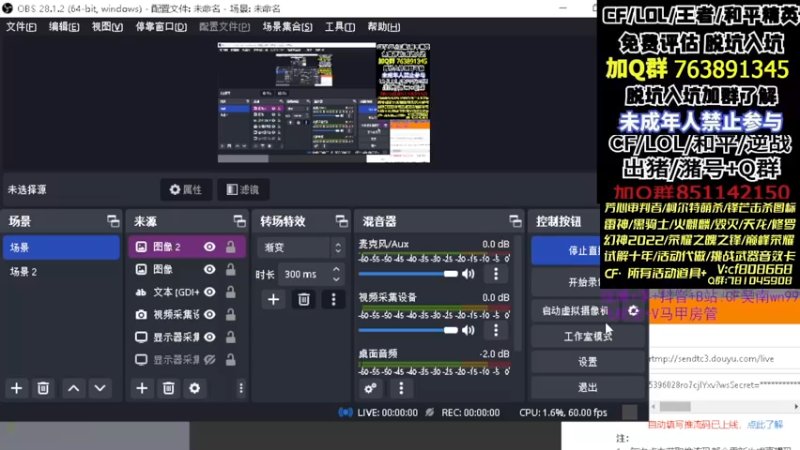The height and width of the screenshot is (450, 800).
Task: Open the 视图(V) menu
Action: click(107, 27)
